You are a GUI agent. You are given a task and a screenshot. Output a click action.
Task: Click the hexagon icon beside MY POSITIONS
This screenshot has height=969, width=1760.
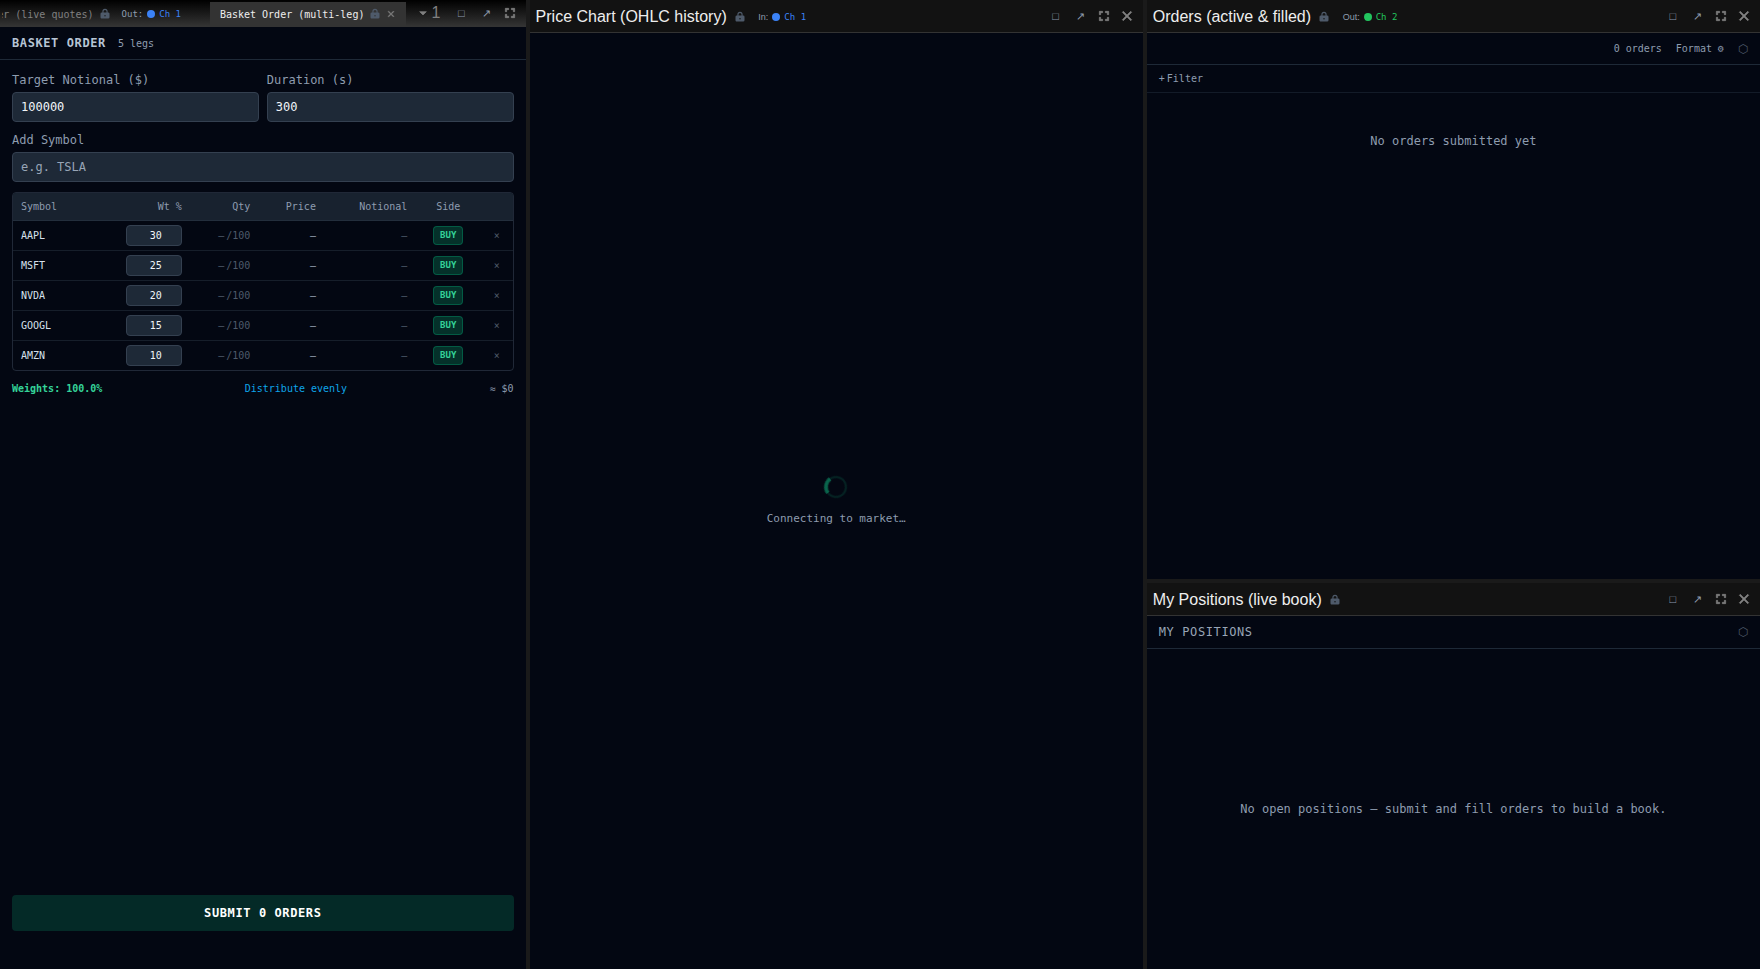[1743, 632]
